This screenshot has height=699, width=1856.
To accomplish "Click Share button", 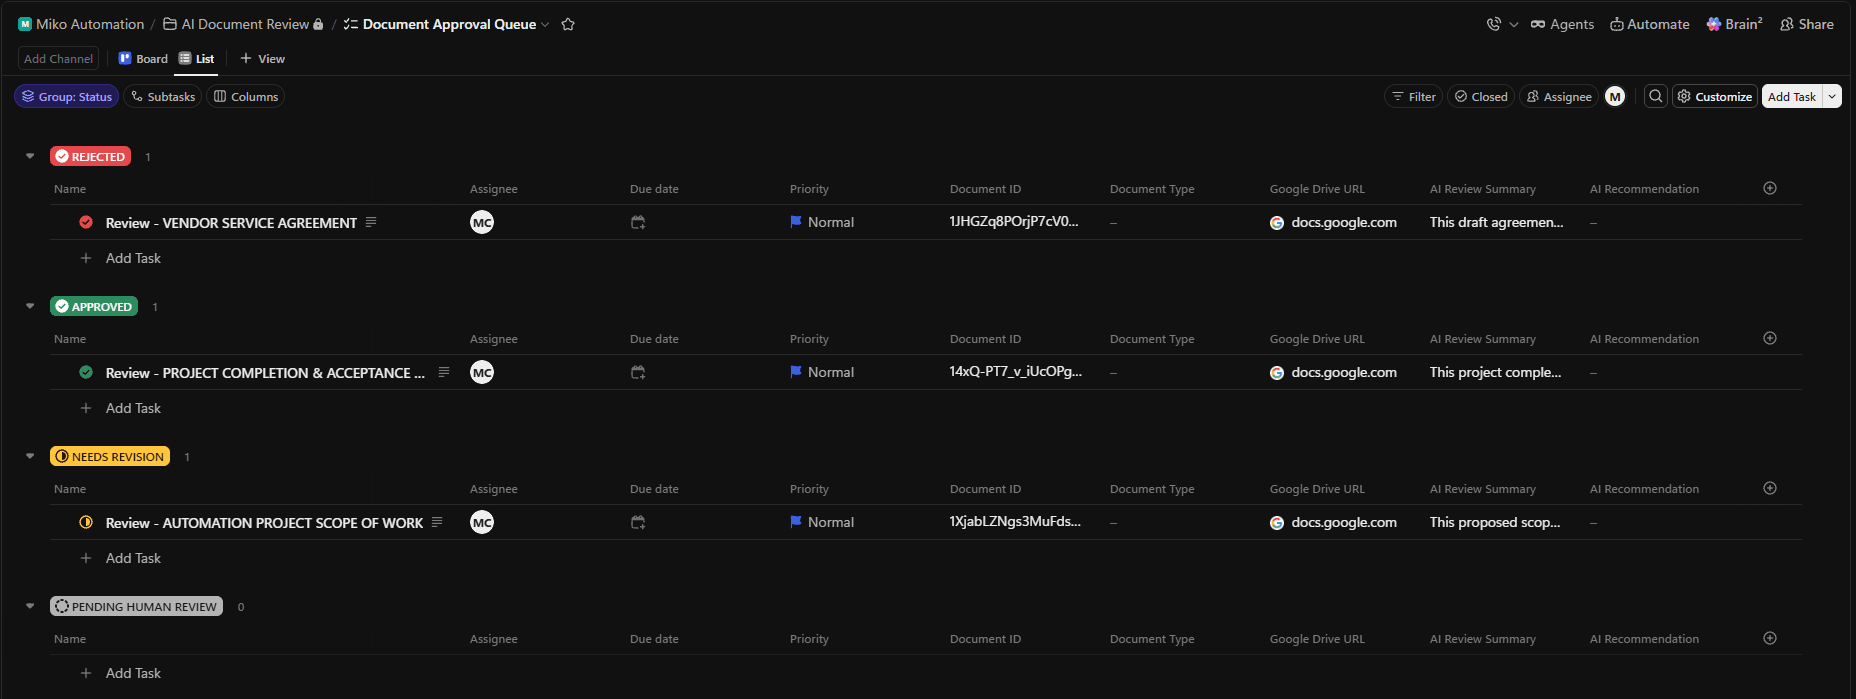I will point(1807,24).
